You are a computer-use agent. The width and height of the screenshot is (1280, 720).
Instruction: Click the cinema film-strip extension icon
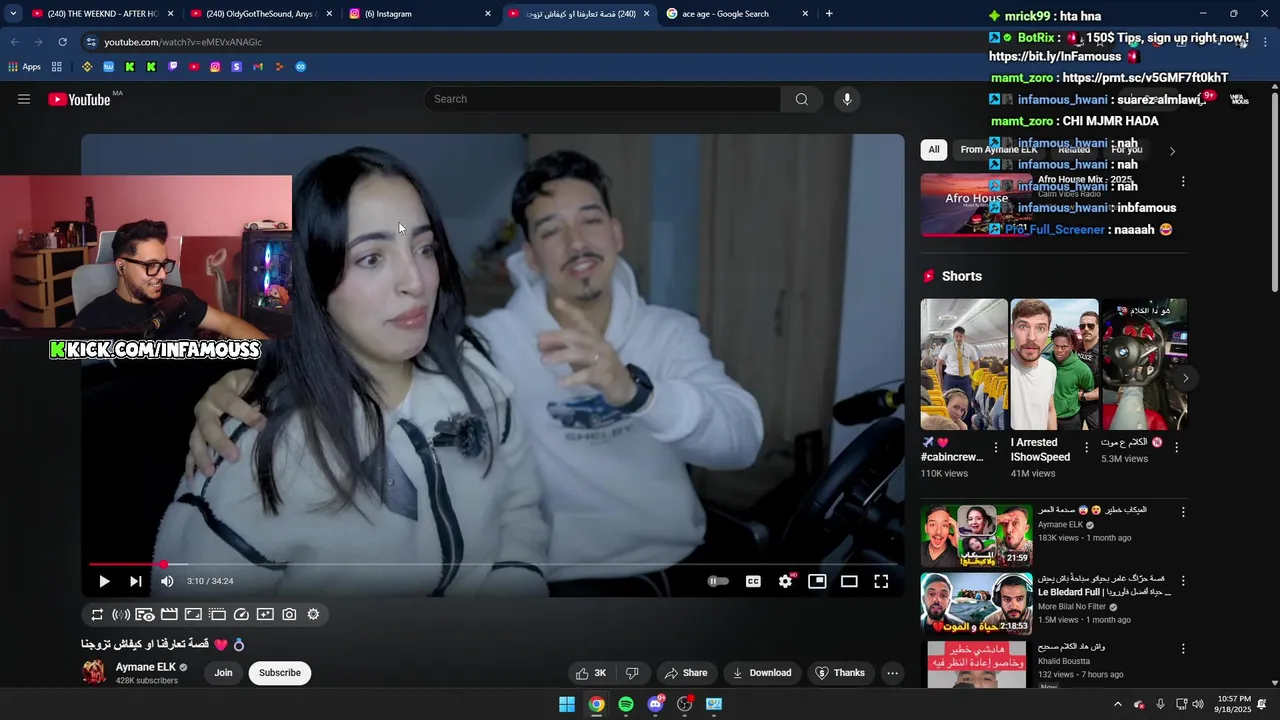(169, 615)
